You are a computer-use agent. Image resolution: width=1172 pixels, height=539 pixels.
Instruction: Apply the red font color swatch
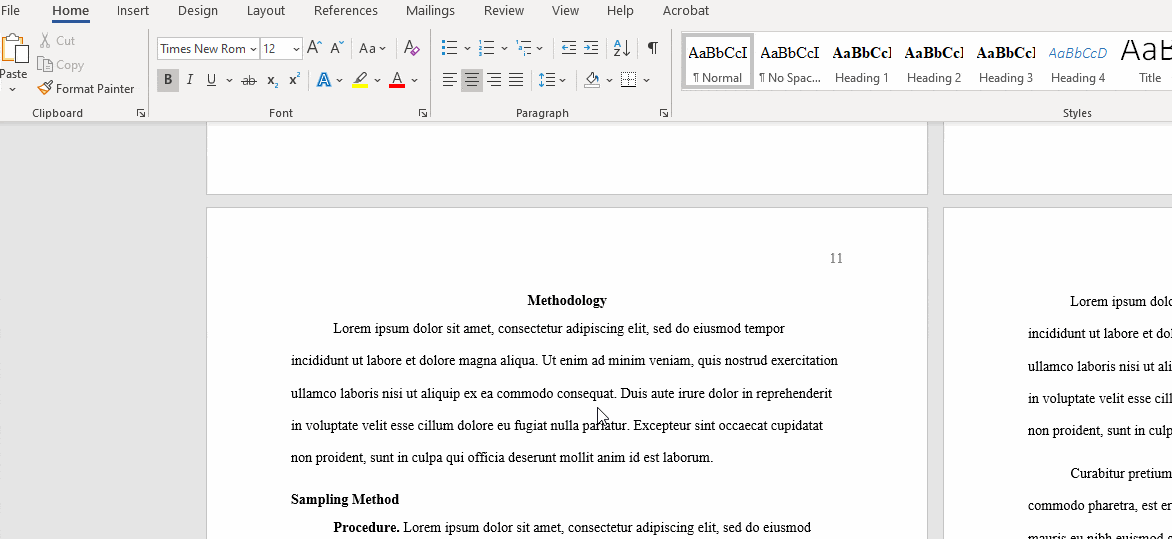[x=397, y=80]
